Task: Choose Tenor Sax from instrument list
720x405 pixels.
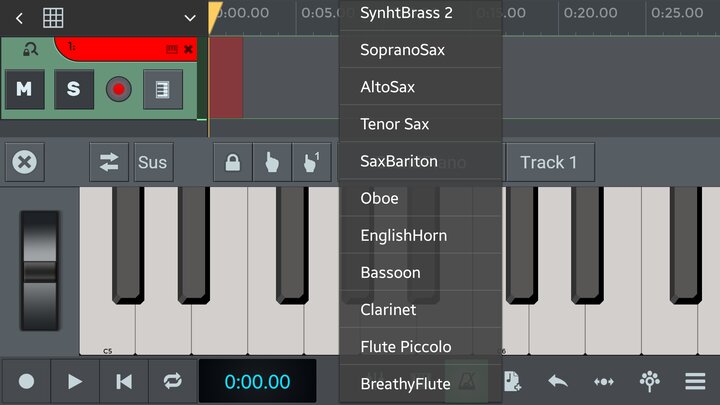Action: pos(421,124)
